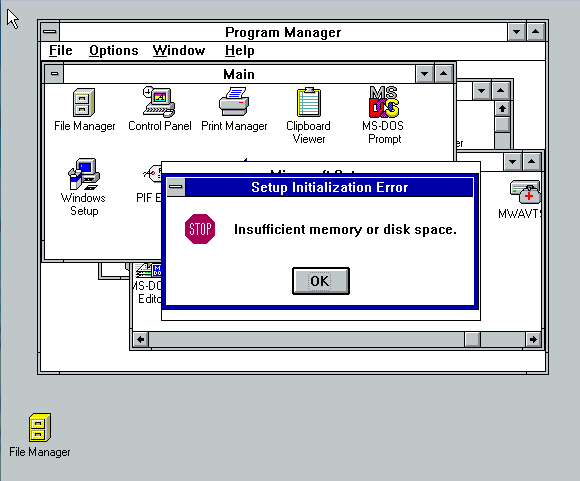Screen dimensions: 580x481
Task: Minimize the Program Manager window
Action: (517, 32)
